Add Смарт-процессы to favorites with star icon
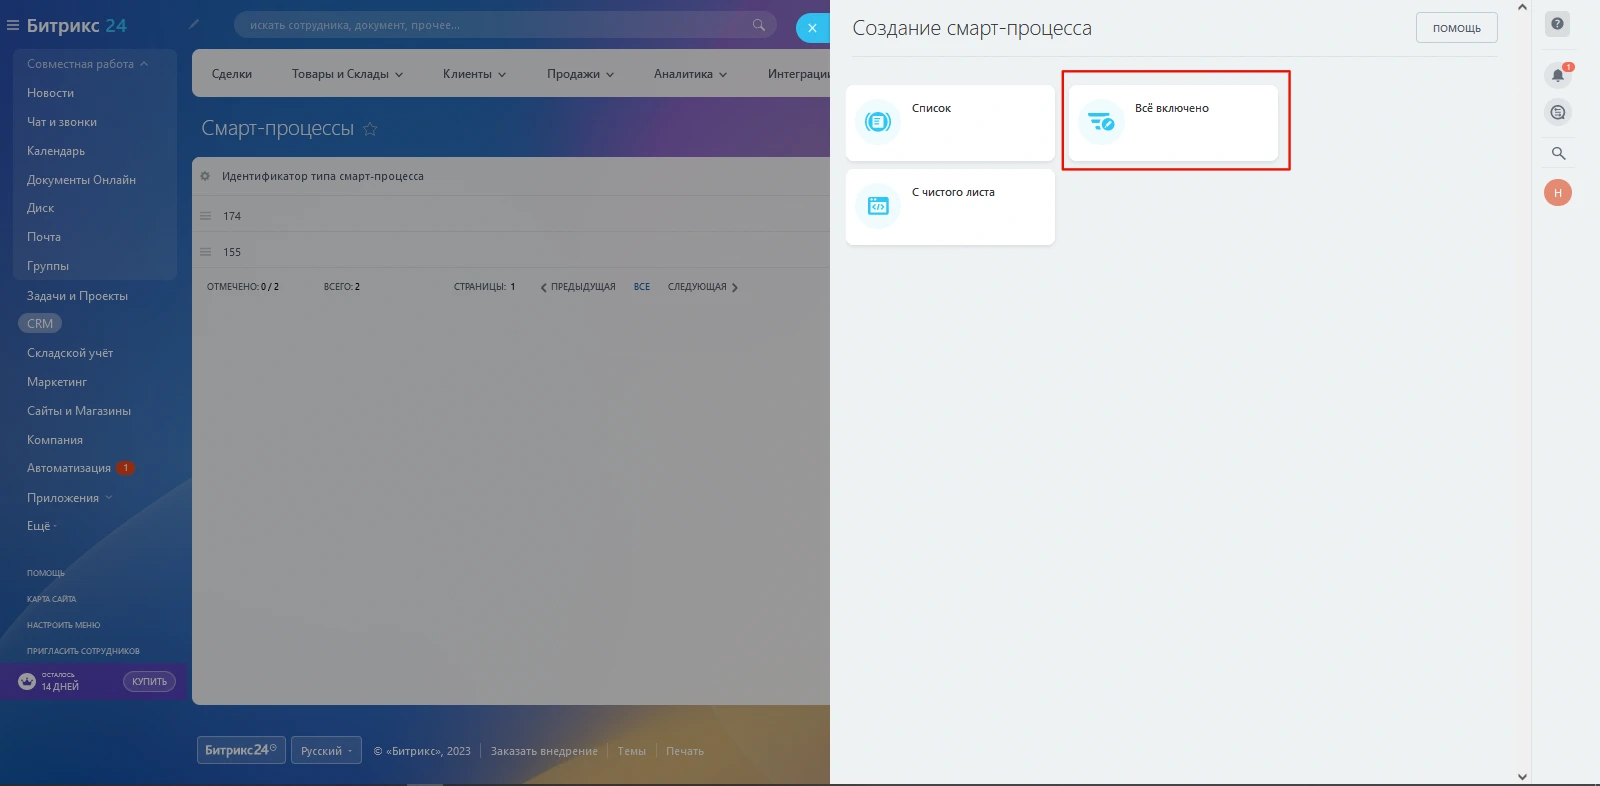Viewport: 1600px width, 786px height. 370,129
